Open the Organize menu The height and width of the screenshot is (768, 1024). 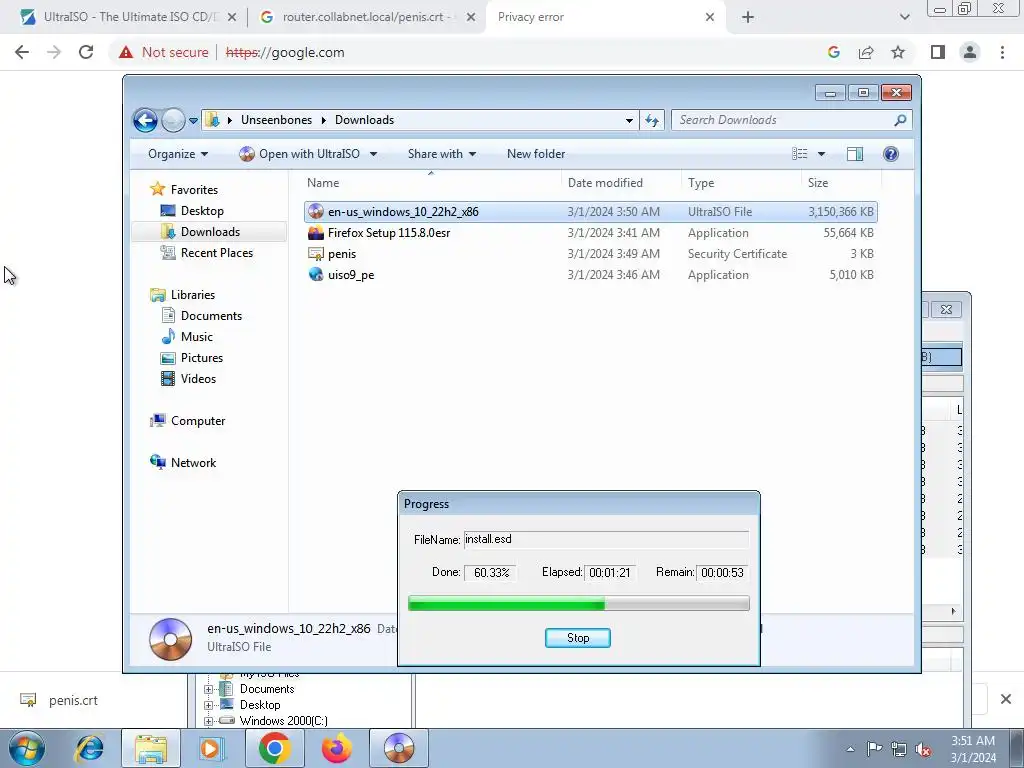click(x=178, y=154)
